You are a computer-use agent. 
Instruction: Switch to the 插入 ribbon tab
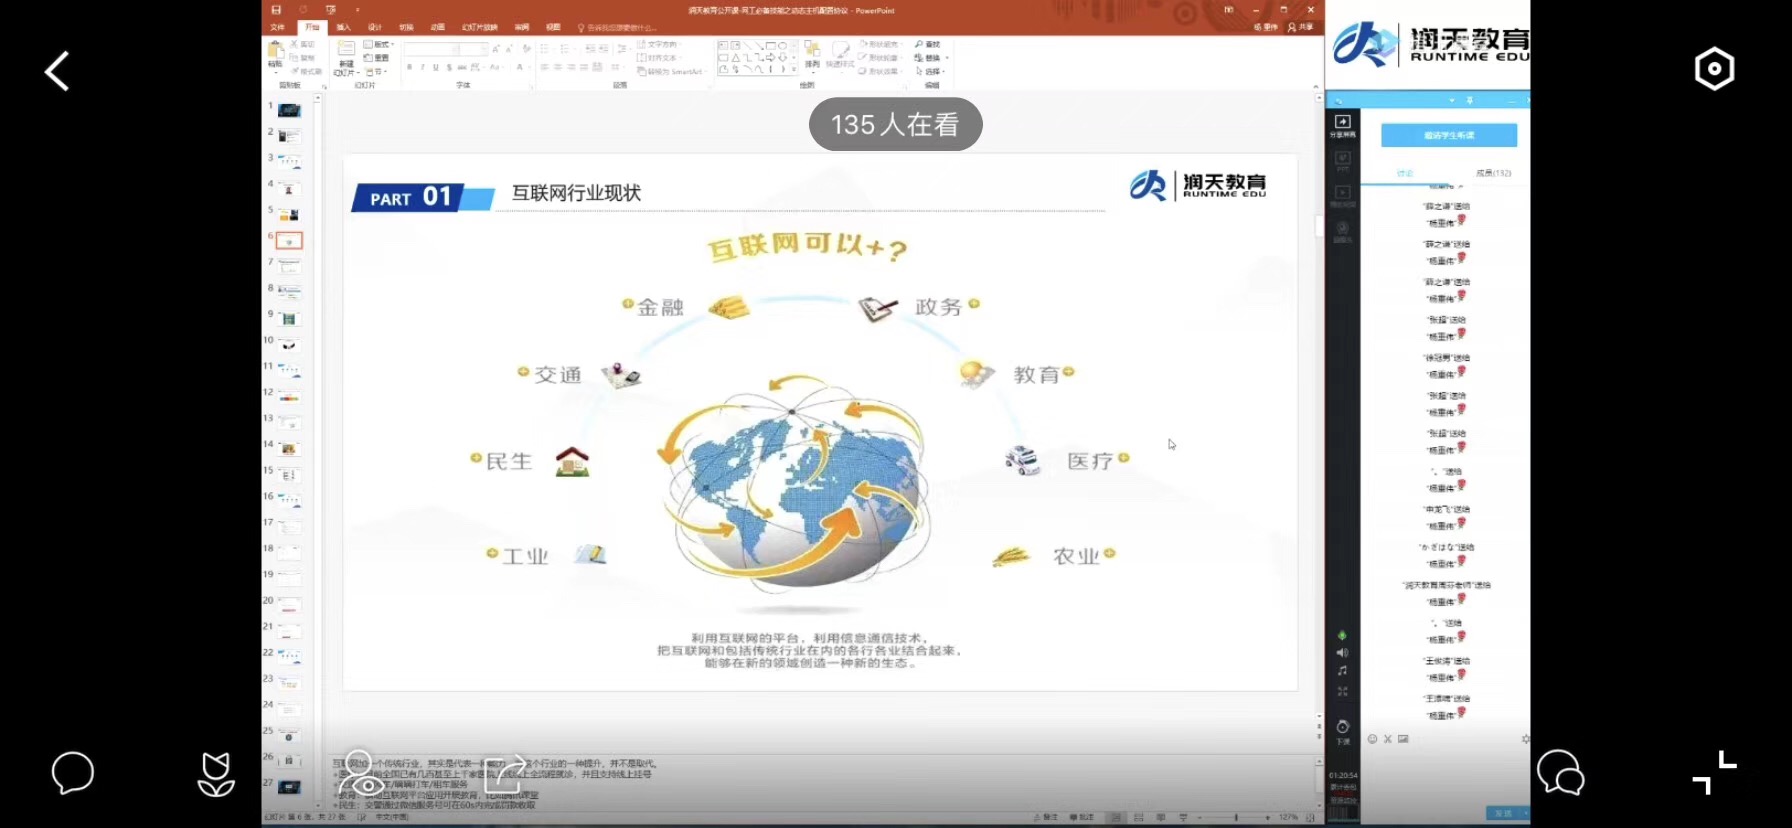(343, 27)
